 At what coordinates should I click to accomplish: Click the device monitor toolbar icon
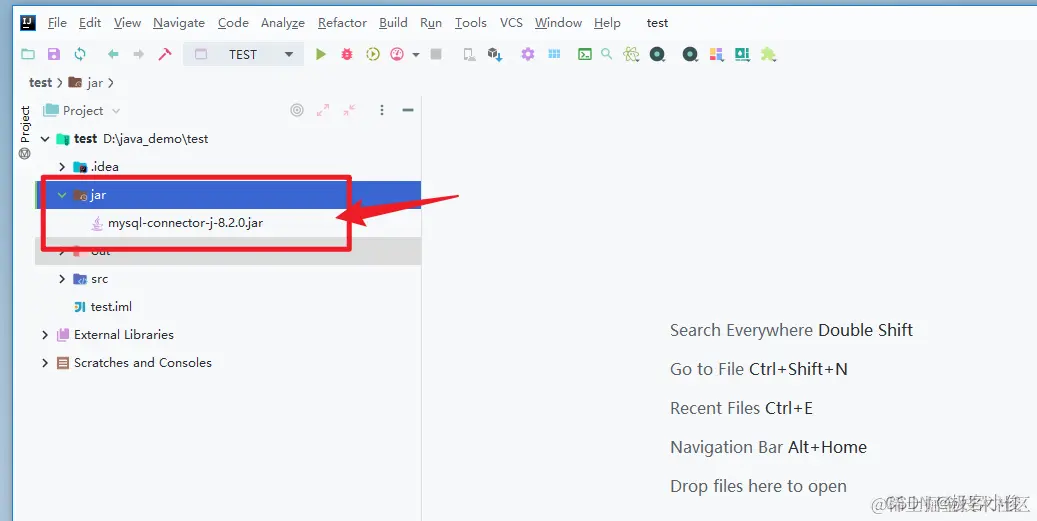470,54
